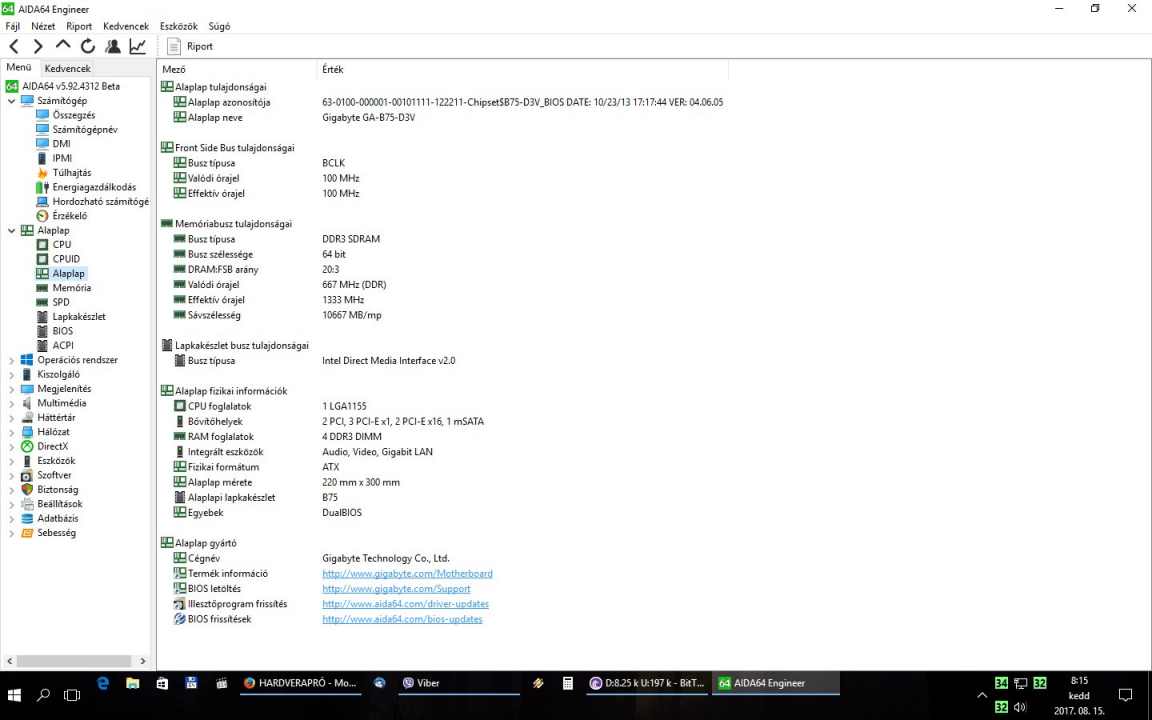Open the Edge browser taskbar icon
This screenshot has height=720, width=1152.
click(103, 683)
